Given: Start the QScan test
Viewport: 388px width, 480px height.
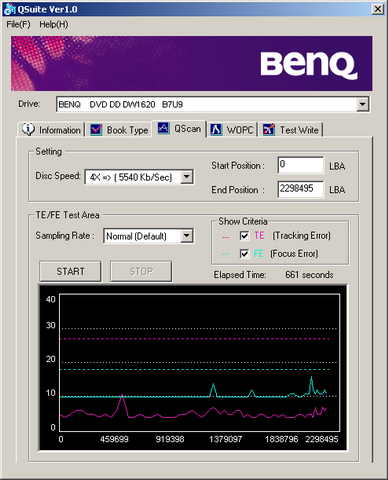Looking at the screenshot, I should pyautogui.click(x=70, y=271).
